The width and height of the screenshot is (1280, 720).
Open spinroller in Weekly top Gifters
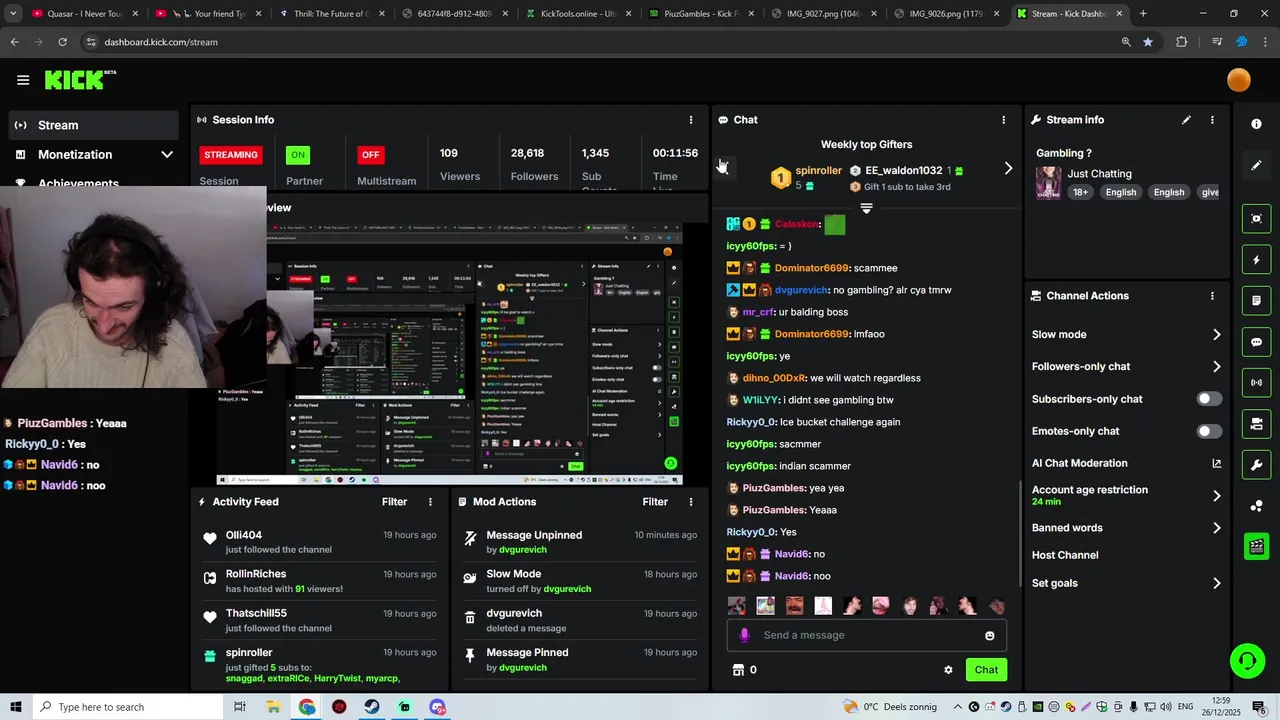pyautogui.click(x=818, y=171)
